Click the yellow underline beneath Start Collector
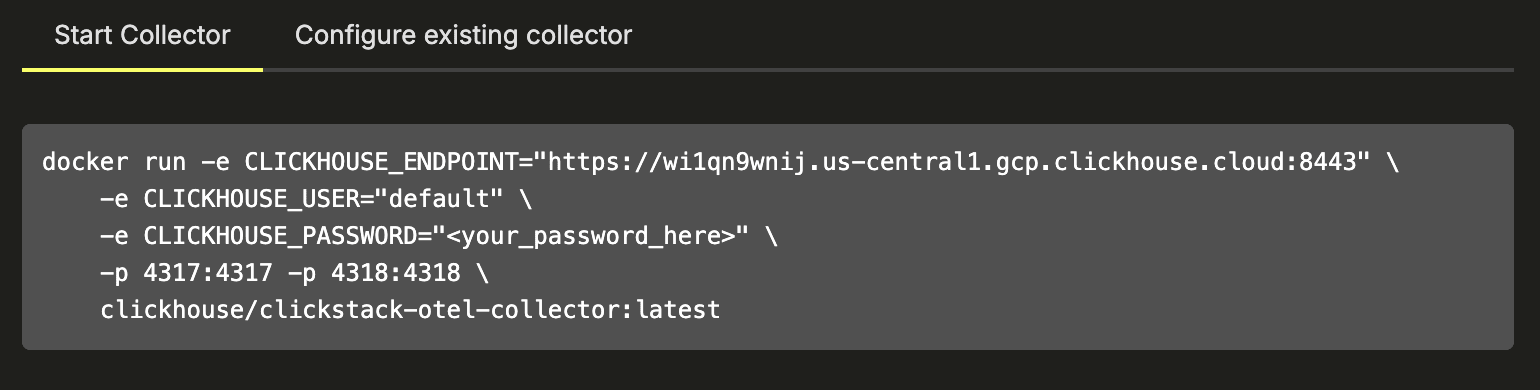 (x=142, y=70)
